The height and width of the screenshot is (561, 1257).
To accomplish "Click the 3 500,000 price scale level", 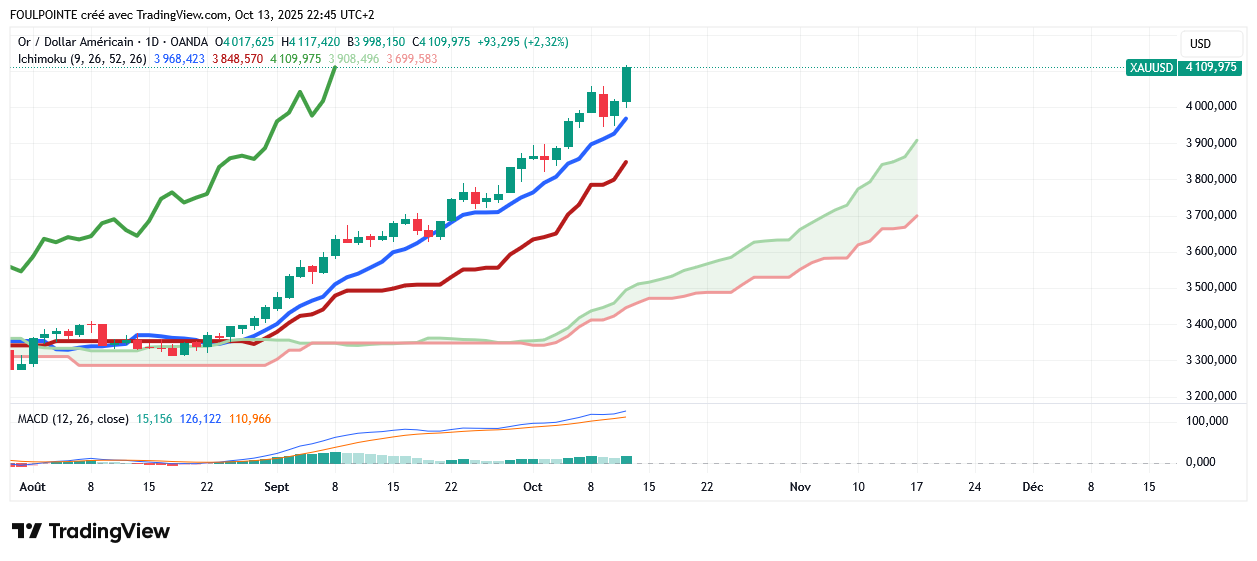I will tap(1210, 288).
